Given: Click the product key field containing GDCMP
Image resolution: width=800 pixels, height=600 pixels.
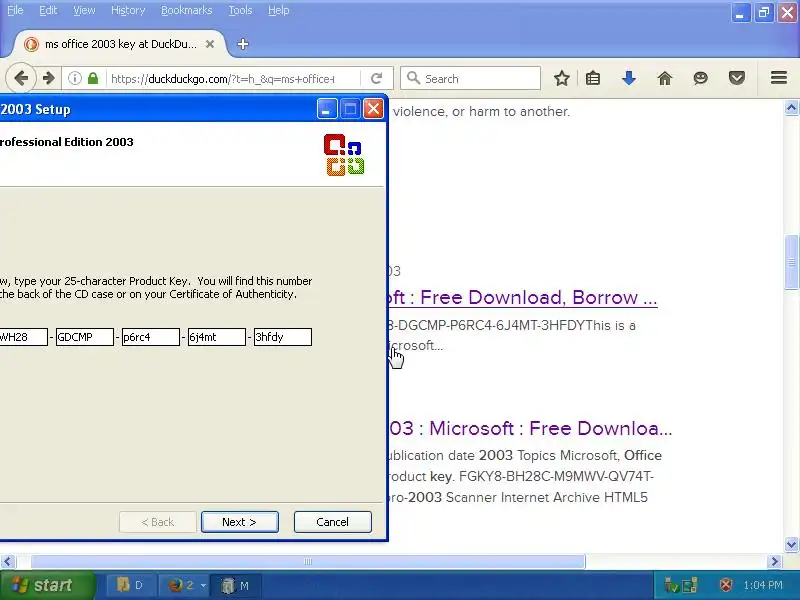Looking at the screenshot, I should click(x=85, y=337).
